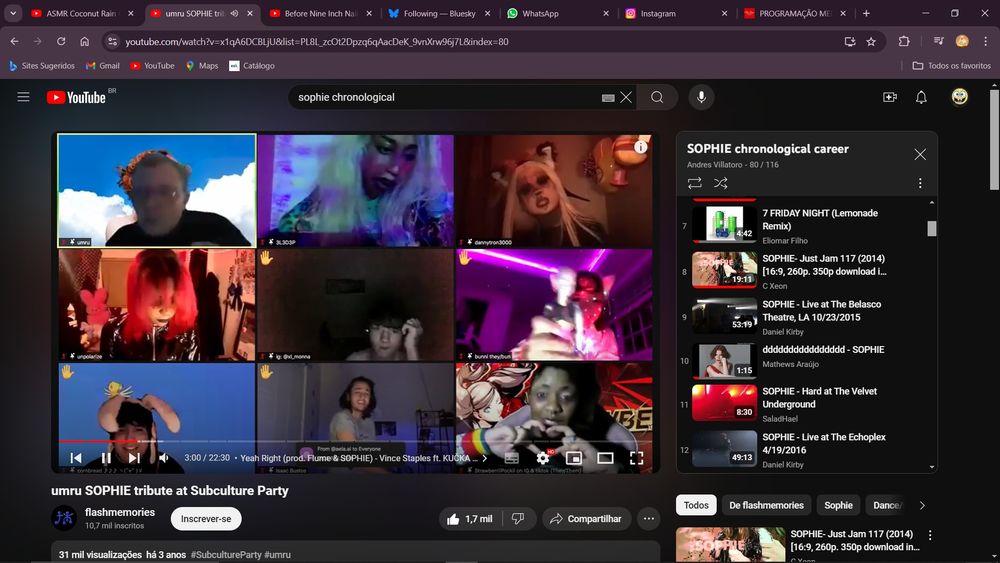Open Gmail bookmark in bookmarks bar

tap(103, 66)
